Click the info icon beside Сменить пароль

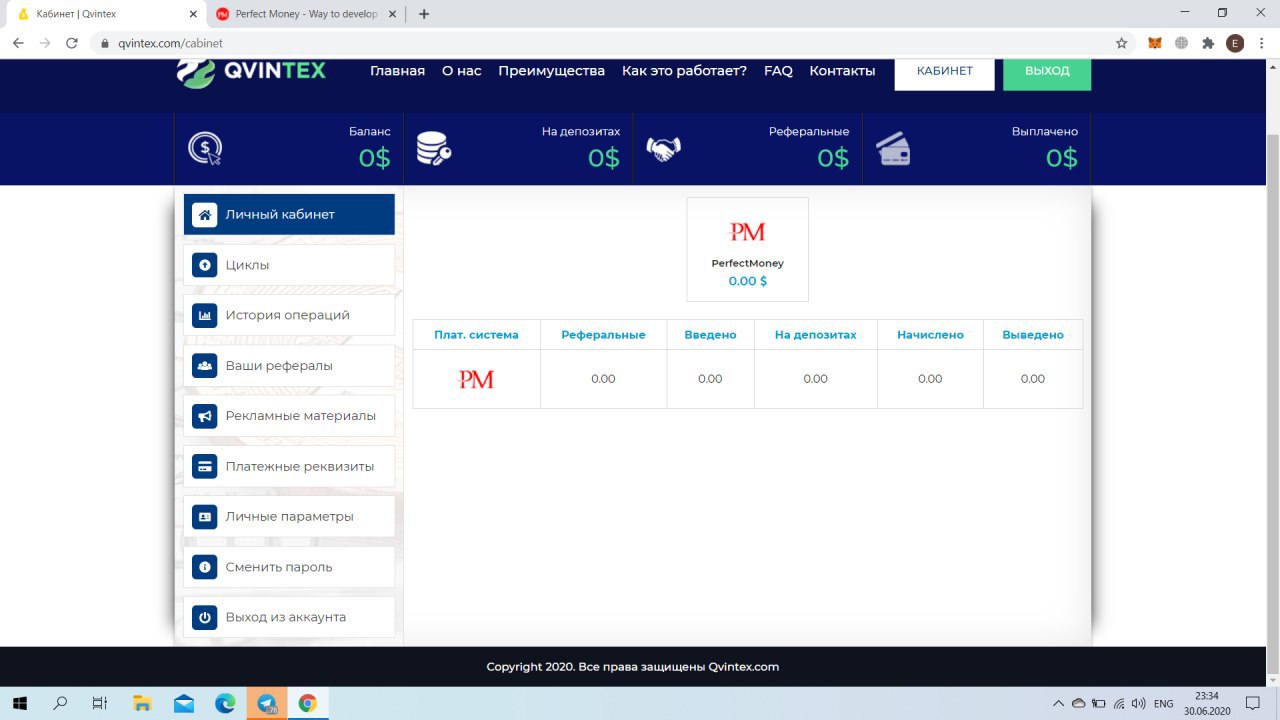pyautogui.click(x=205, y=567)
